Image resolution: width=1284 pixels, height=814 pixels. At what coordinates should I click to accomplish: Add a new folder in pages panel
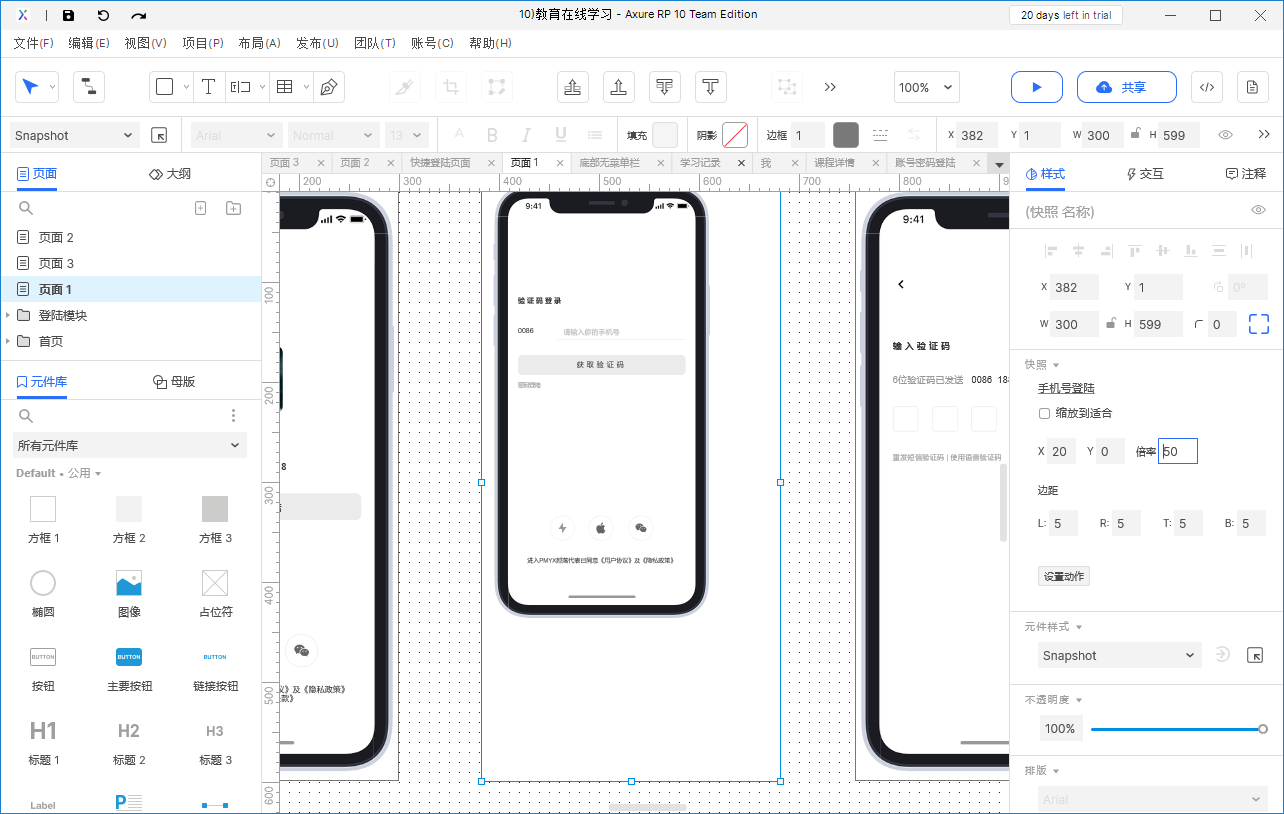(233, 208)
